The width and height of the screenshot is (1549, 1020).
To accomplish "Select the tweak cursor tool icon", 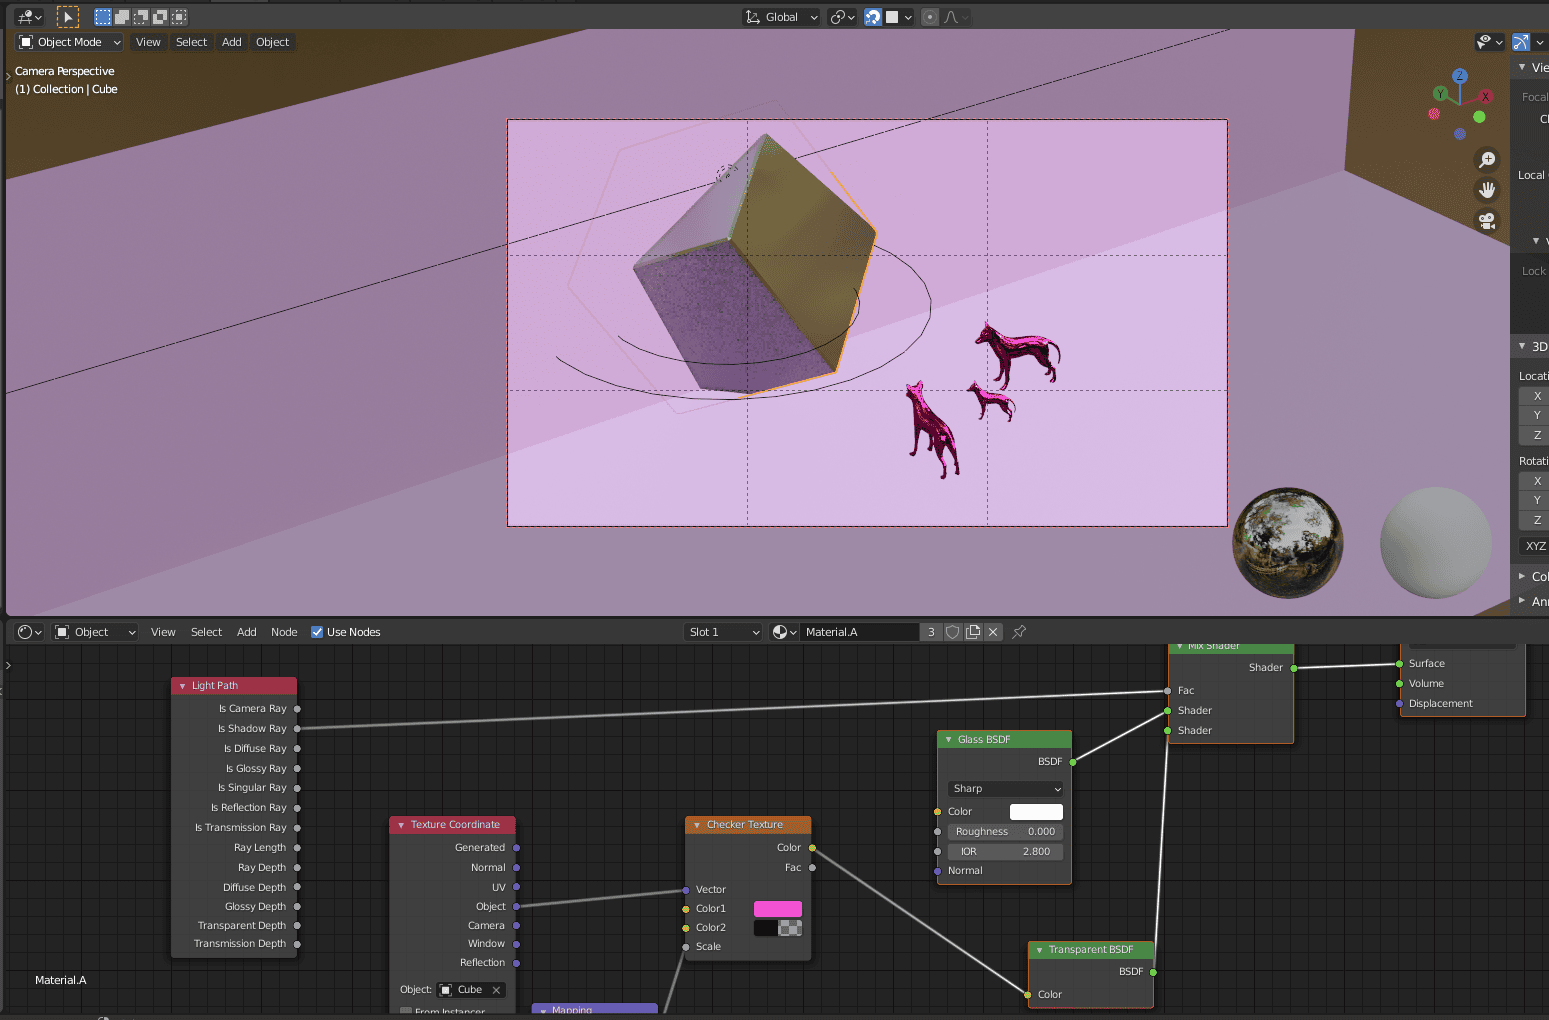I will click(67, 17).
